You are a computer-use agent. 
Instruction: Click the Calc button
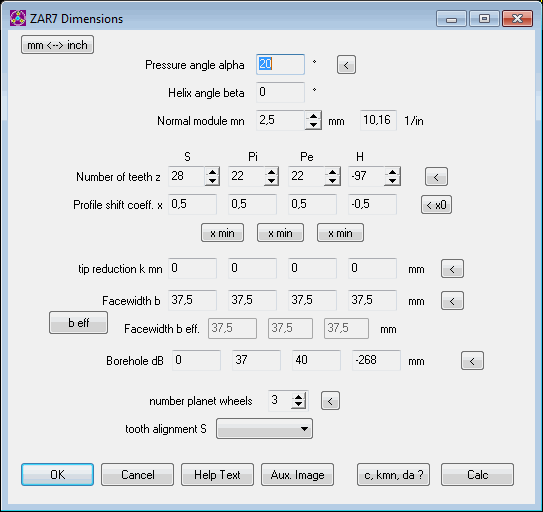point(477,475)
